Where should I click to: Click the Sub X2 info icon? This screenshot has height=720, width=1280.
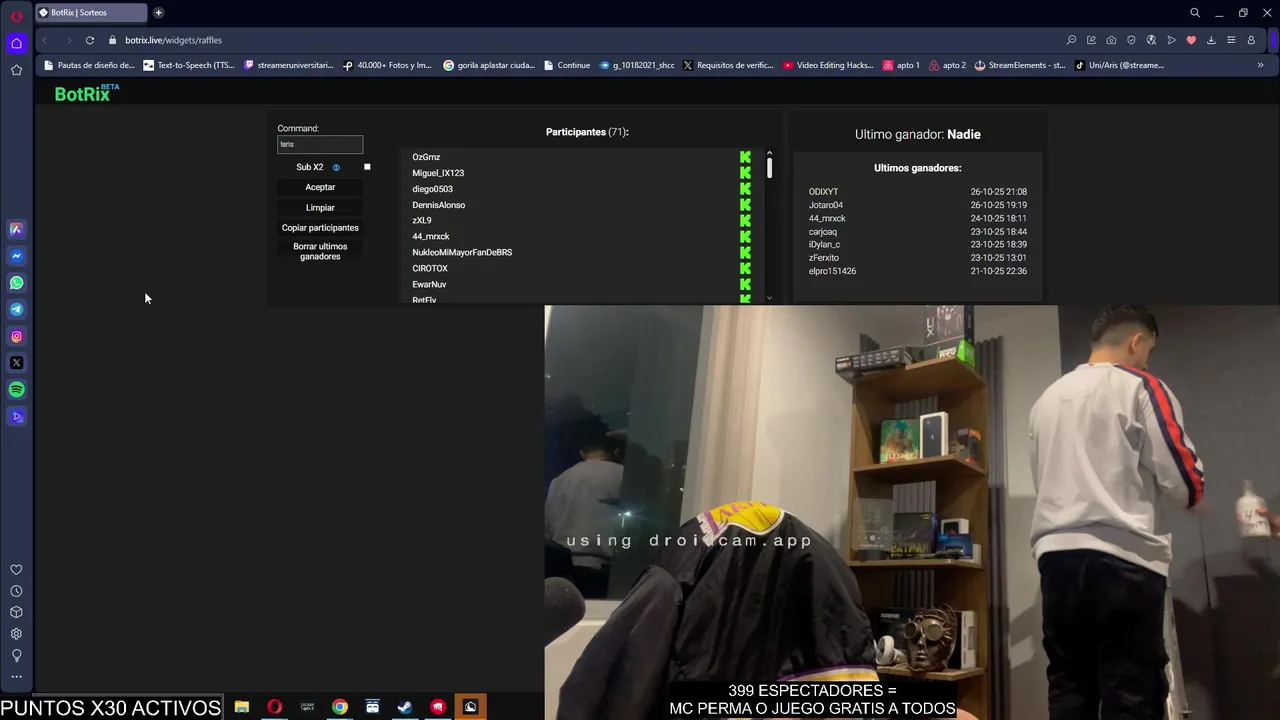coord(336,167)
